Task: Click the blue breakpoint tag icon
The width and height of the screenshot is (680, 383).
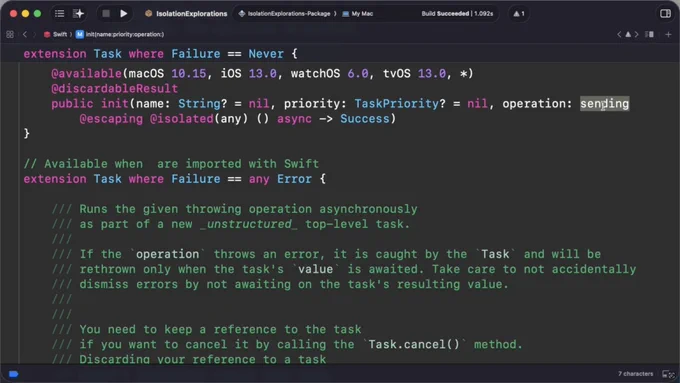Action: pyautogui.click(x=13, y=374)
